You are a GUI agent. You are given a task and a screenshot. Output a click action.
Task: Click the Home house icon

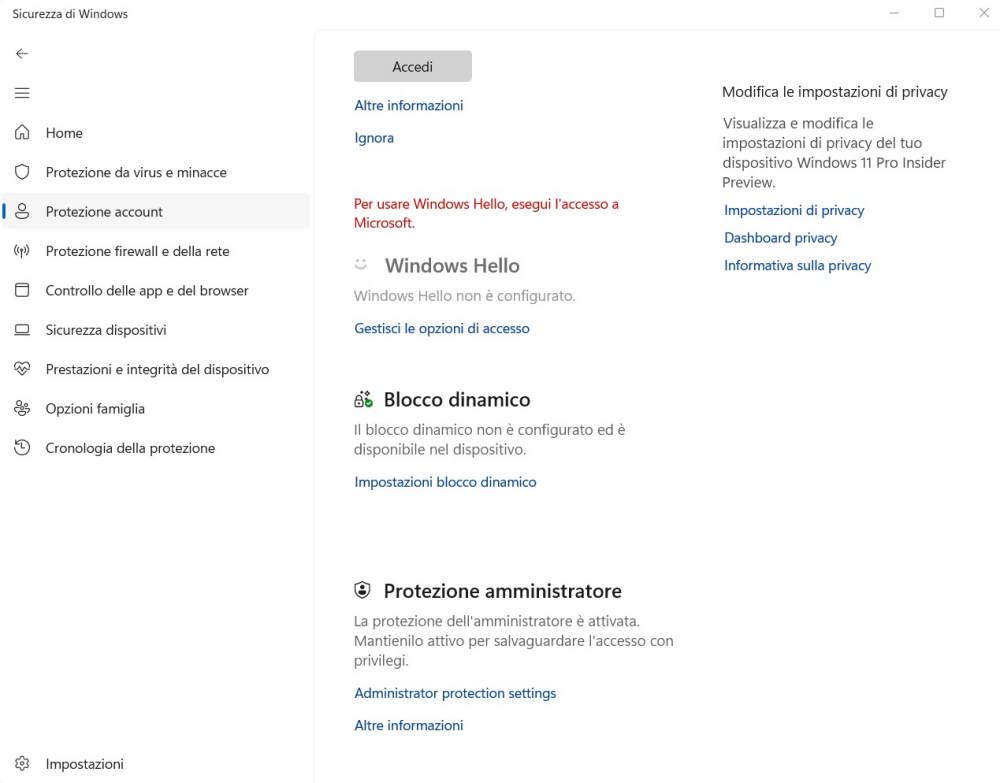(x=22, y=133)
